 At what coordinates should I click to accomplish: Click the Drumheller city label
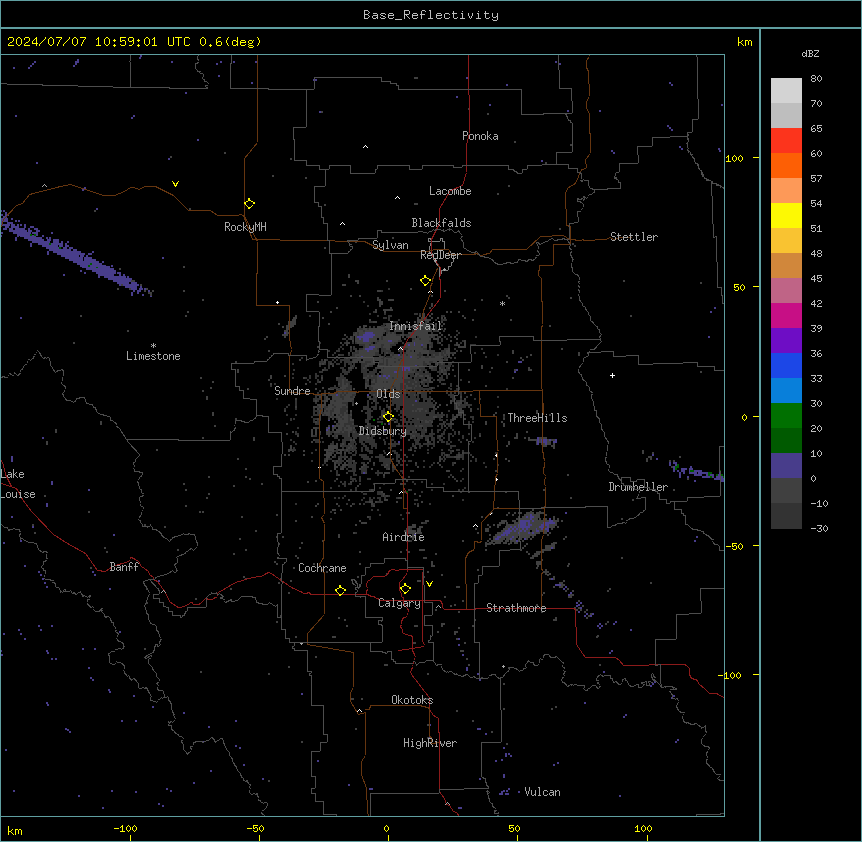tap(638, 487)
